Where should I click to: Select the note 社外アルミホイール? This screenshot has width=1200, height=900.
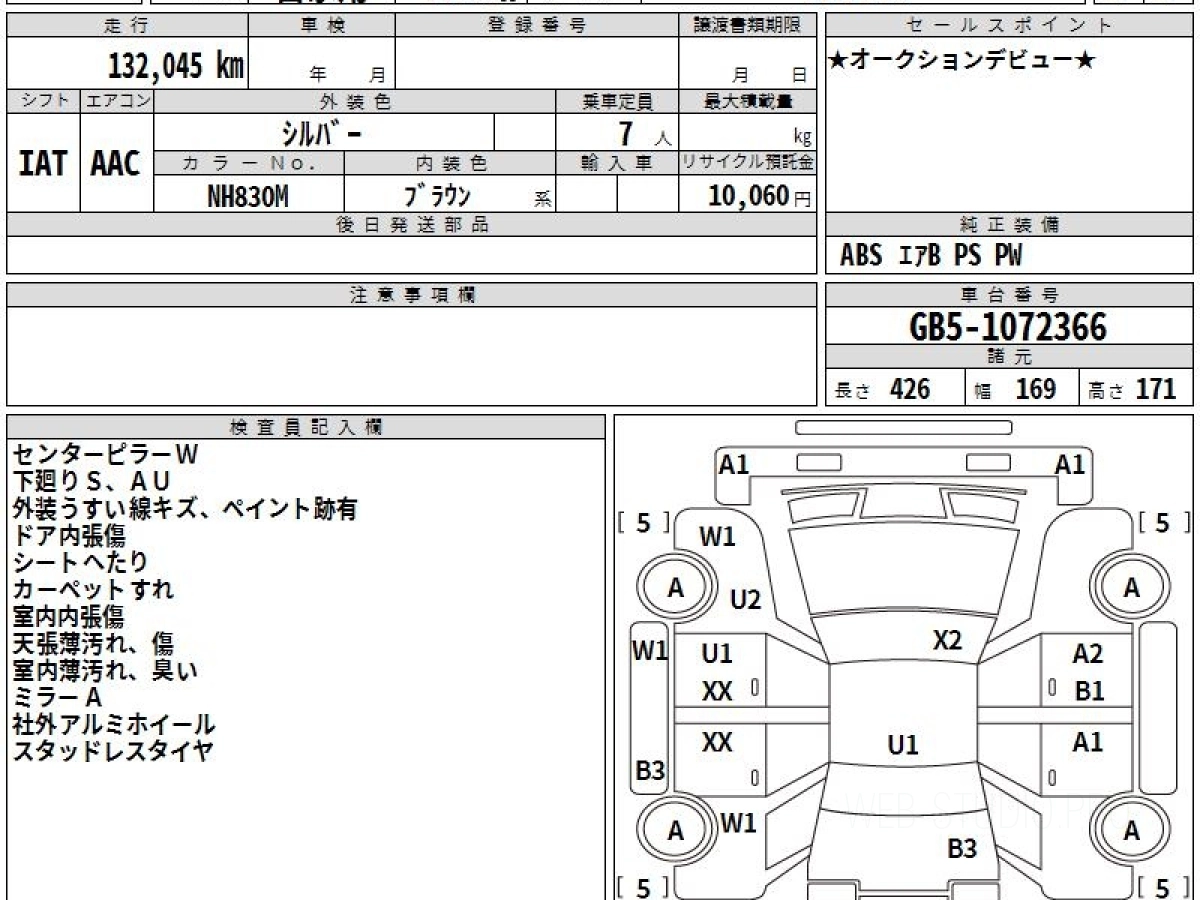tap(114, 725)
